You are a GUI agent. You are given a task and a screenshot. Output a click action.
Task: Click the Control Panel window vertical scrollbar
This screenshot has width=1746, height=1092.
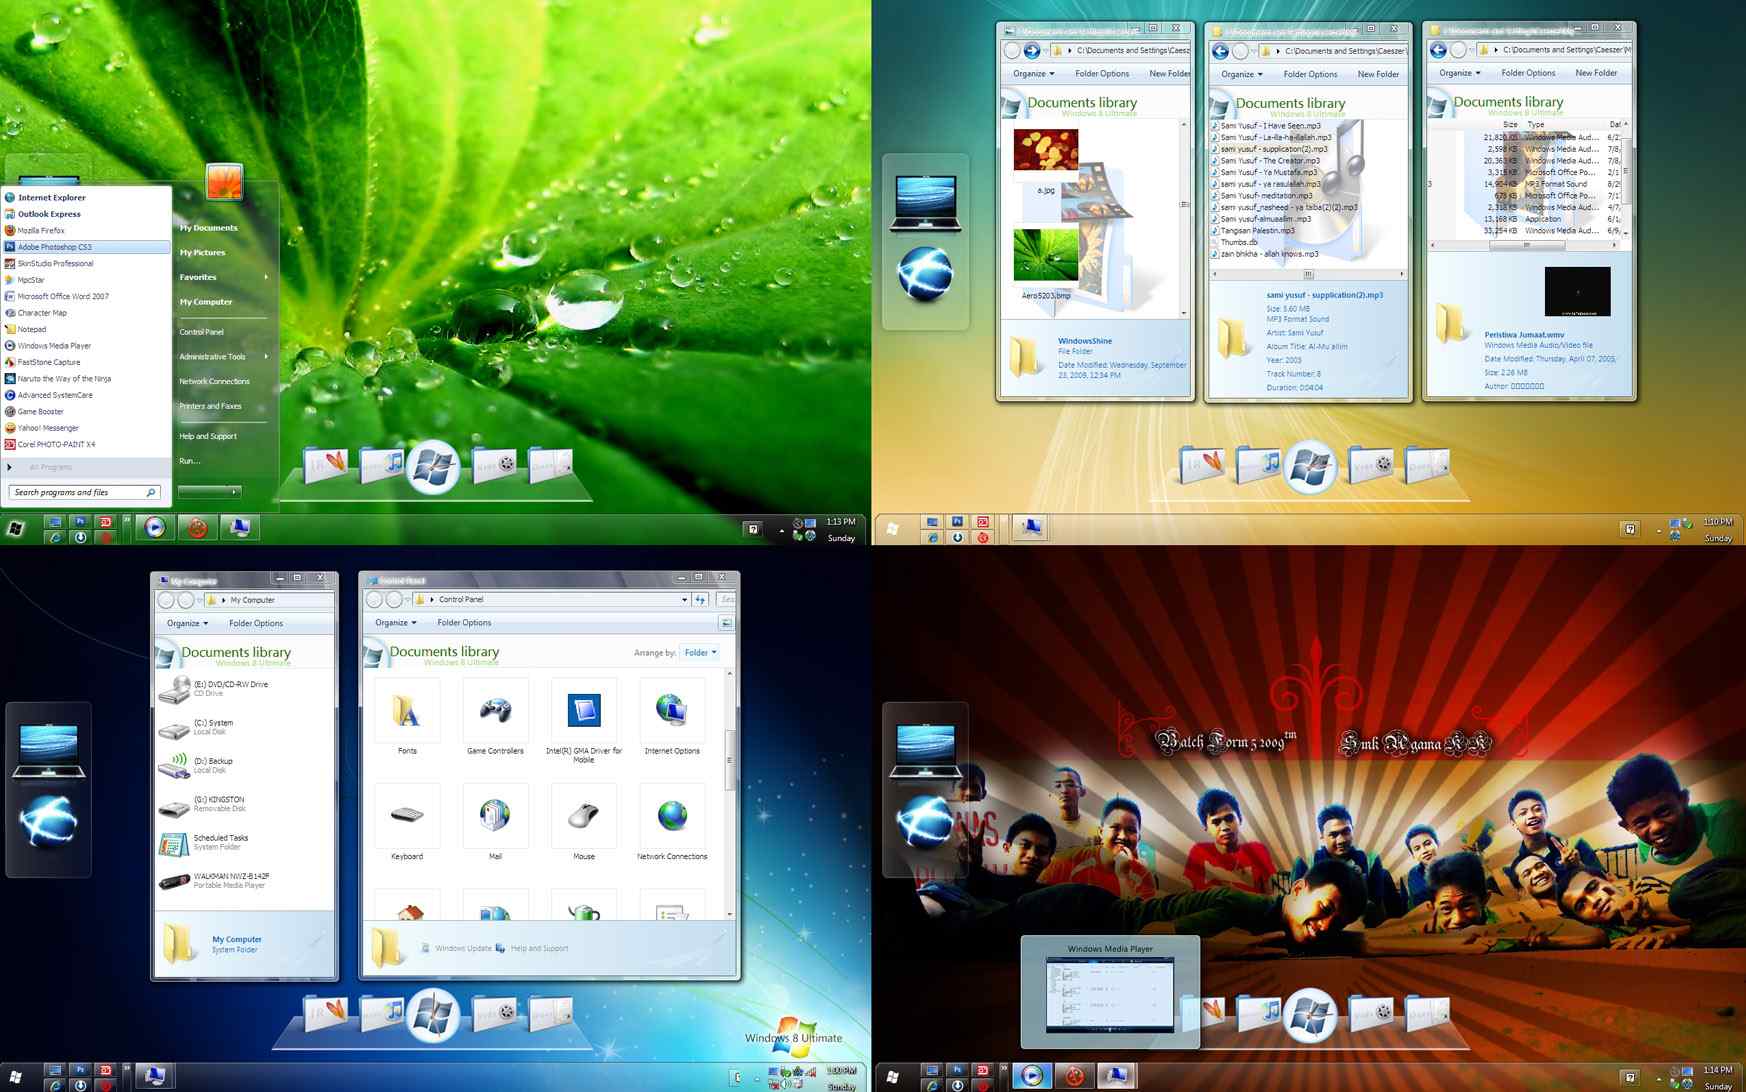coord(729,760)
